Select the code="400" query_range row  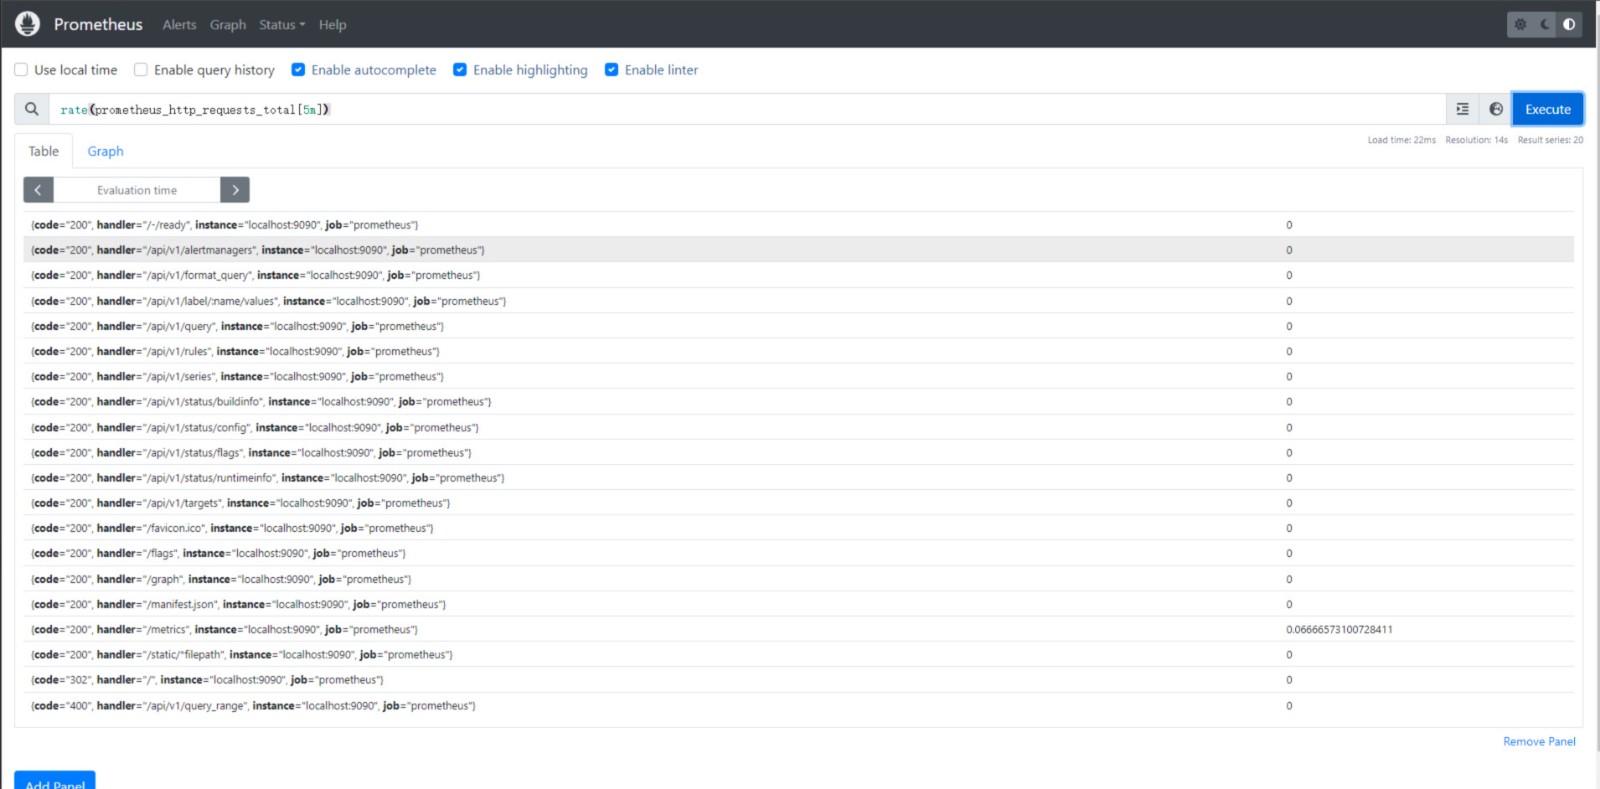click(x=798, y=705)
